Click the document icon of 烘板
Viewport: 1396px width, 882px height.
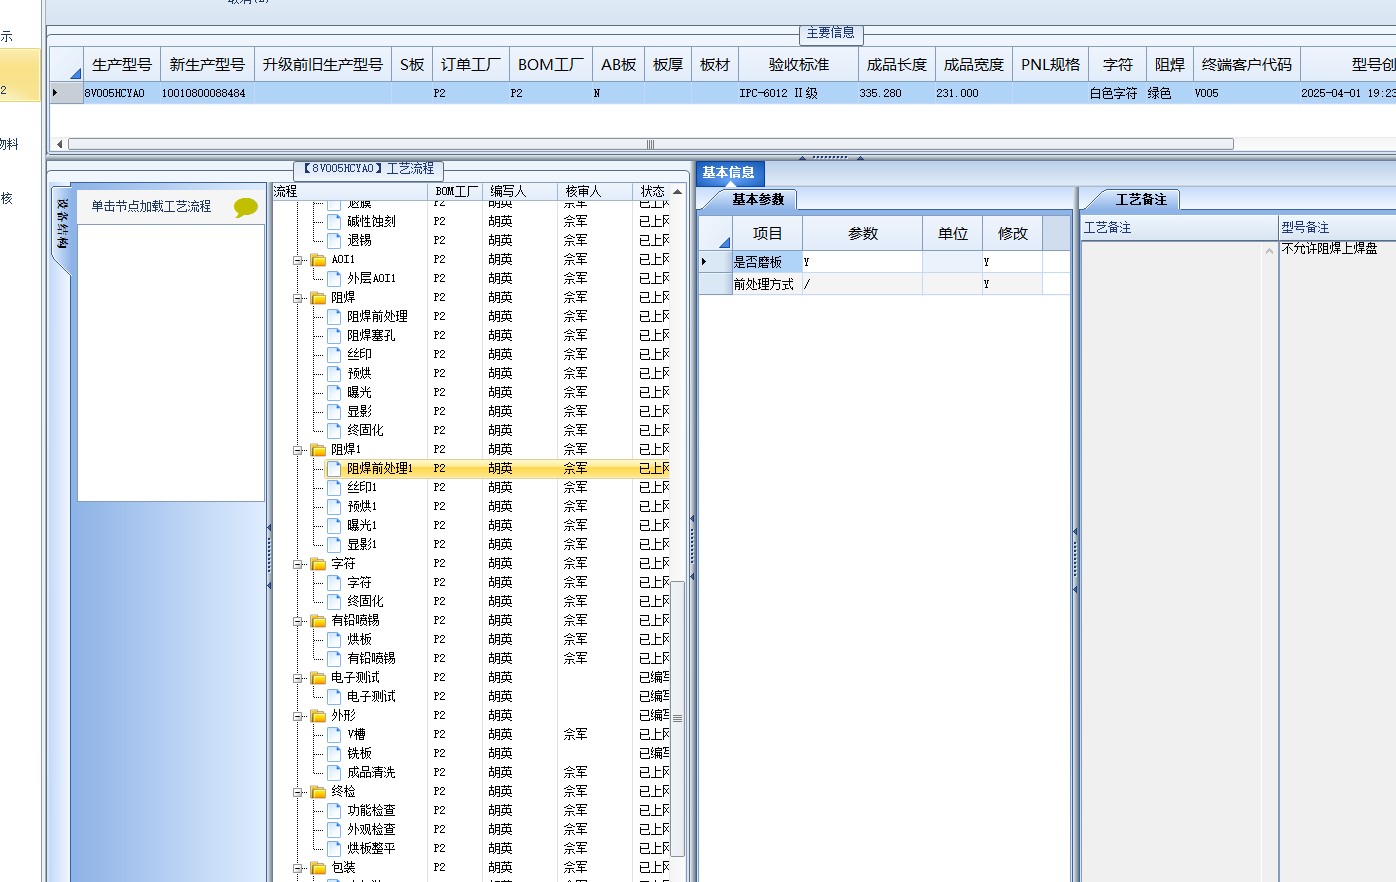(334, 639)
